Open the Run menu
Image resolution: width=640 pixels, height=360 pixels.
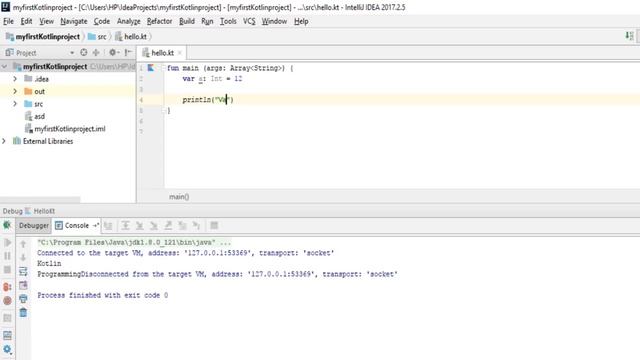pos(207,21)
